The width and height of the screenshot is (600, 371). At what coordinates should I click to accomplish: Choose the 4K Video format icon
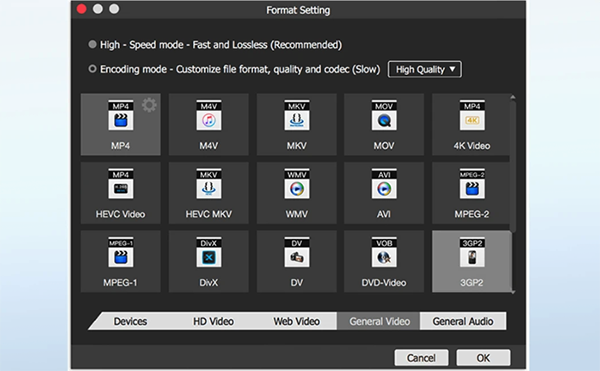pyautogui.click(x=472, y=115)
